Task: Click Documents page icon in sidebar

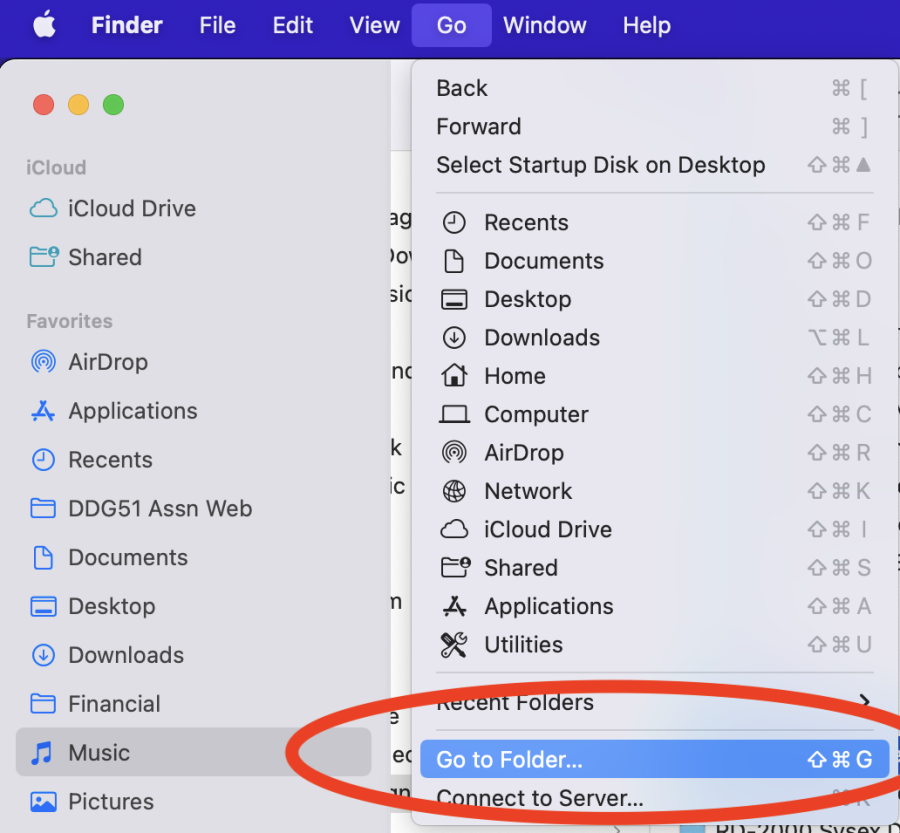Action: [43, 557]
